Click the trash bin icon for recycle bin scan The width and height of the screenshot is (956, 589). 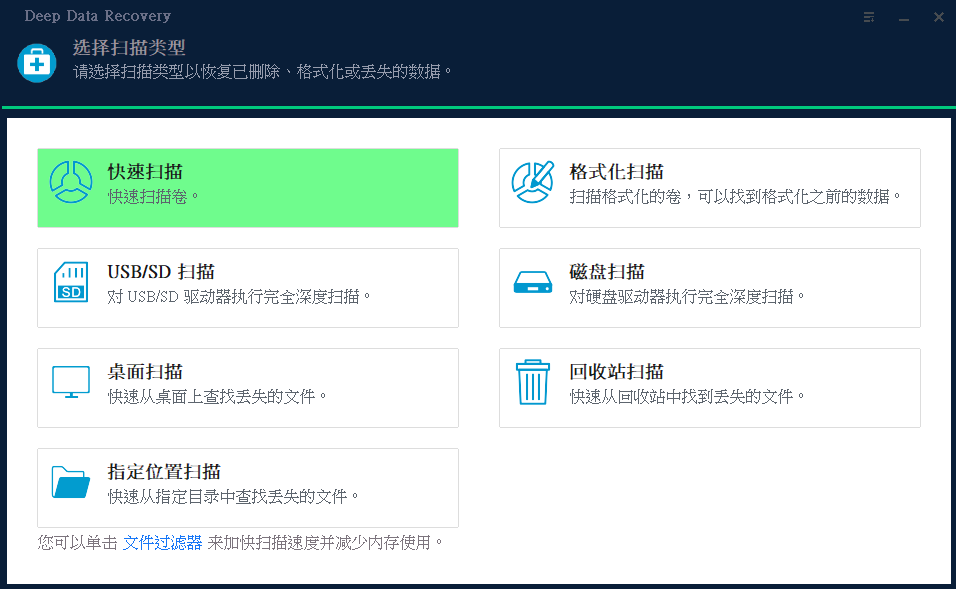[533, 382]
